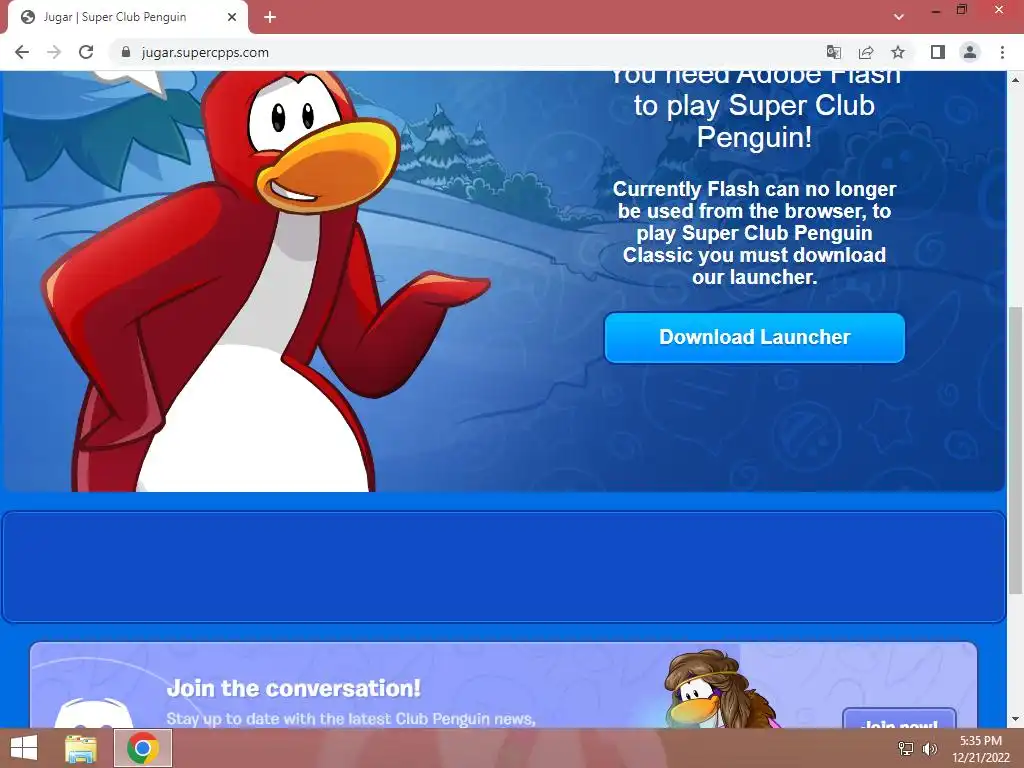This screenshot has height=768, width=1024.
Task: Click the Chrome taskbar icon
Action: point(143,748)
